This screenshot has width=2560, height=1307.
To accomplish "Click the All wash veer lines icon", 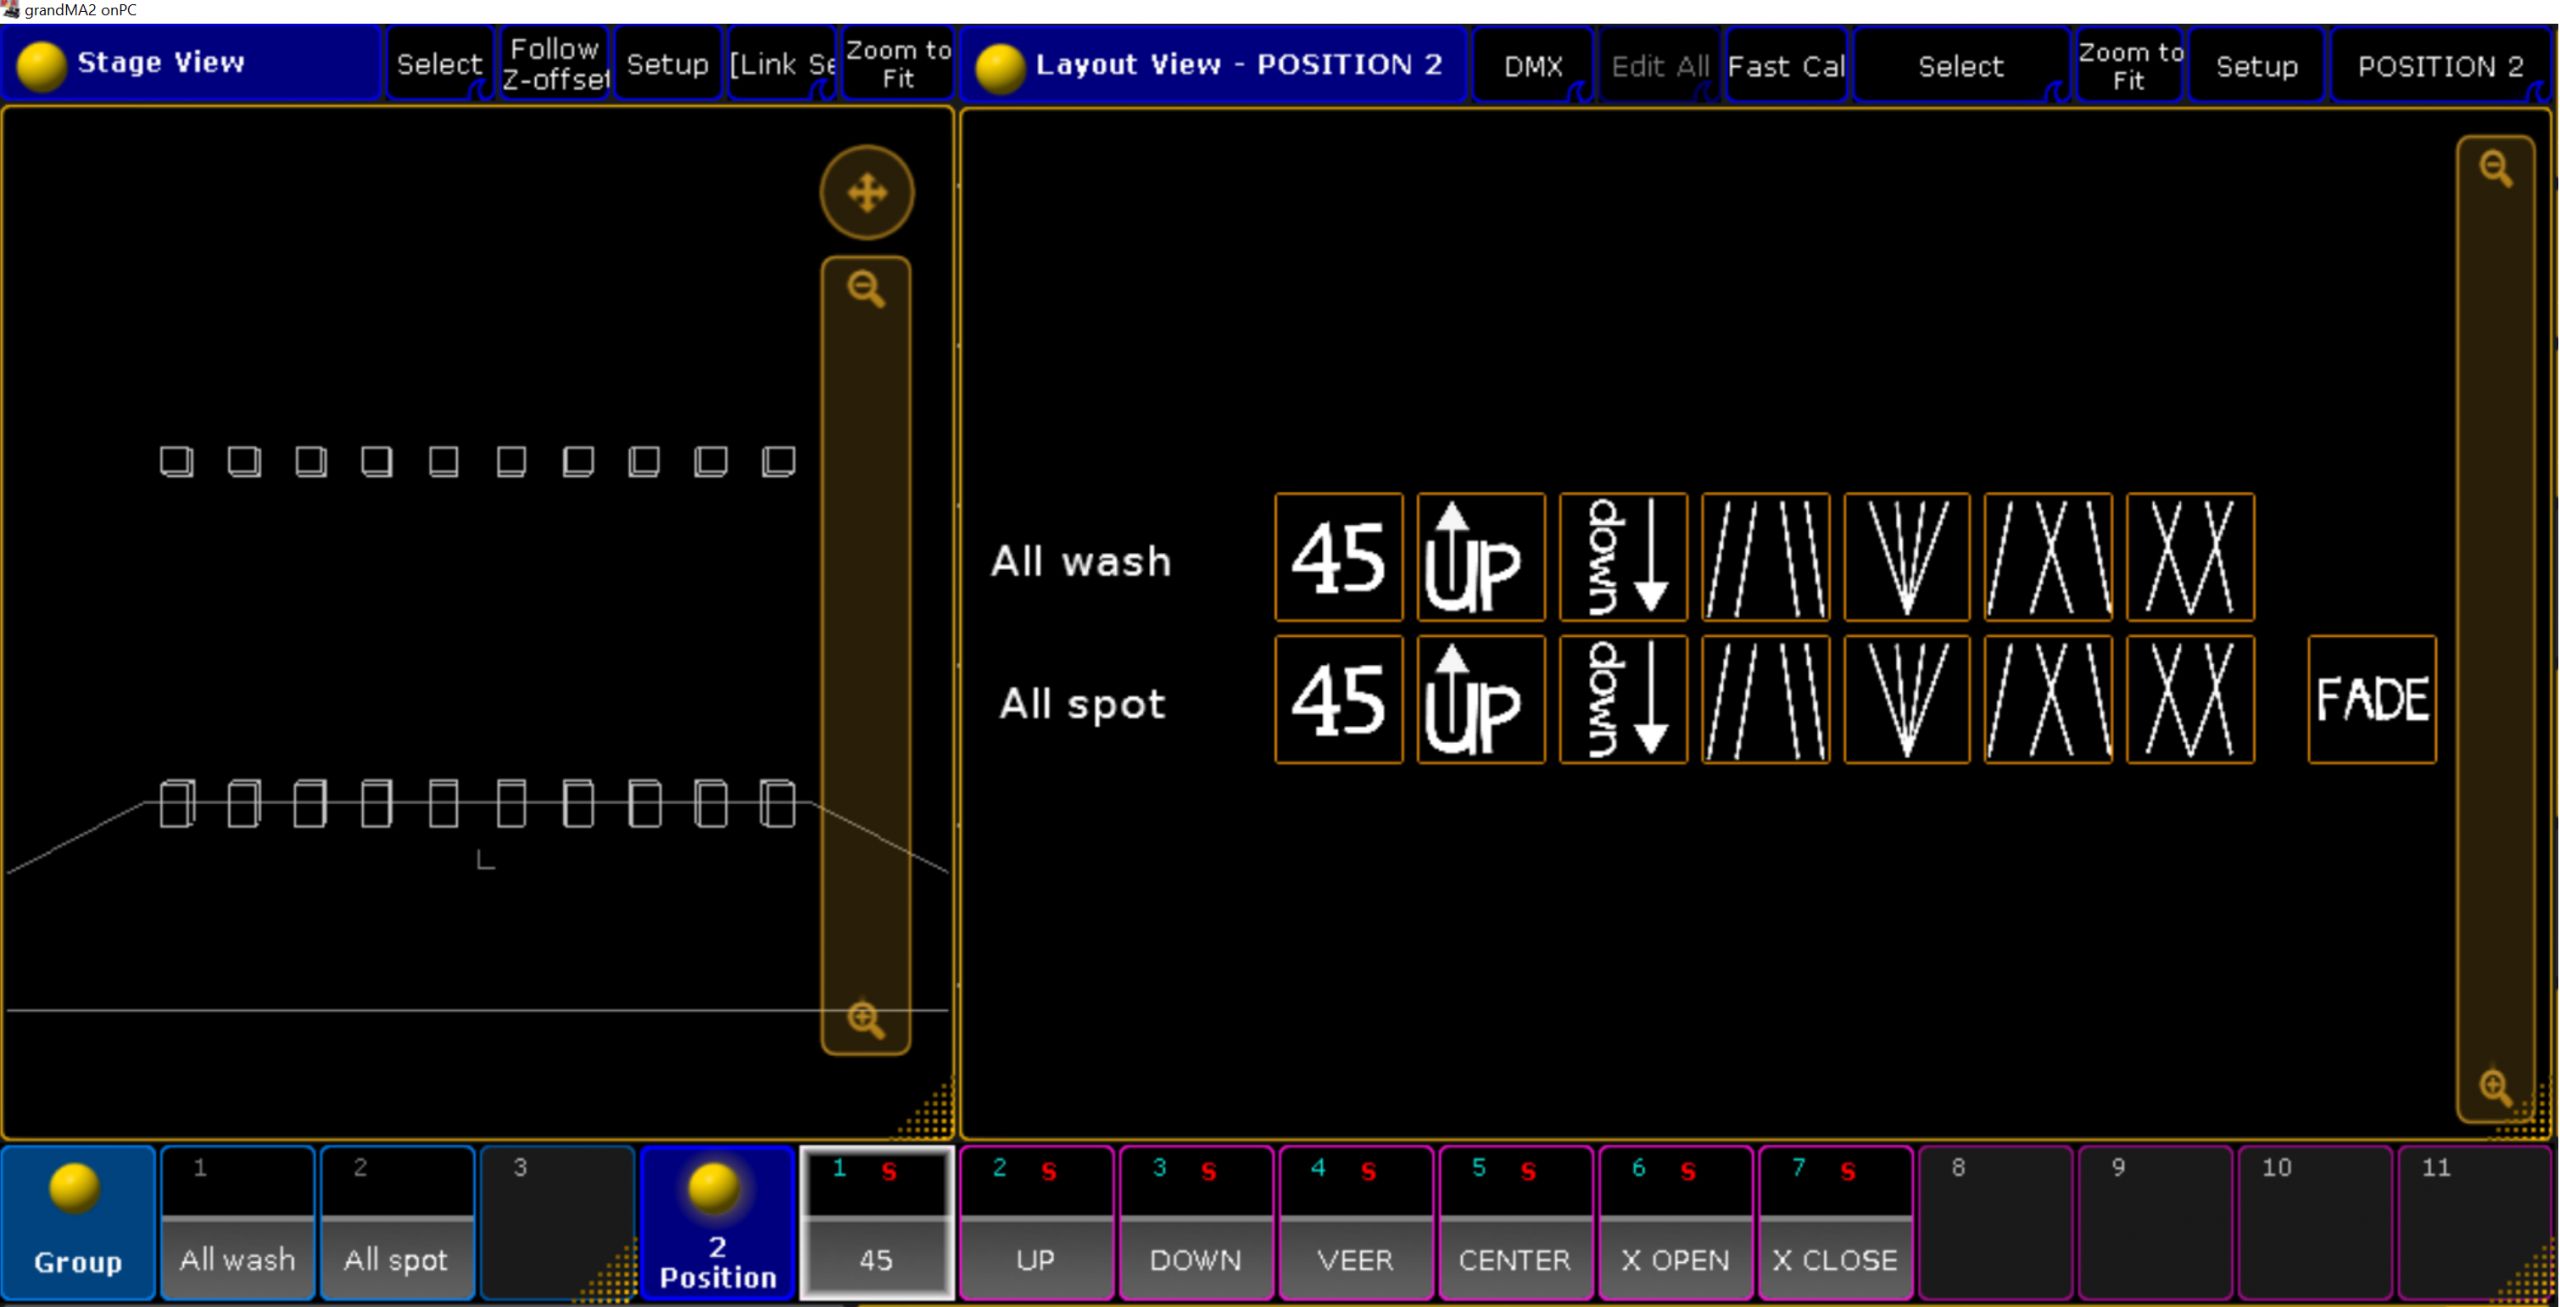I will pyautogui.click(x=1766, y=557).
